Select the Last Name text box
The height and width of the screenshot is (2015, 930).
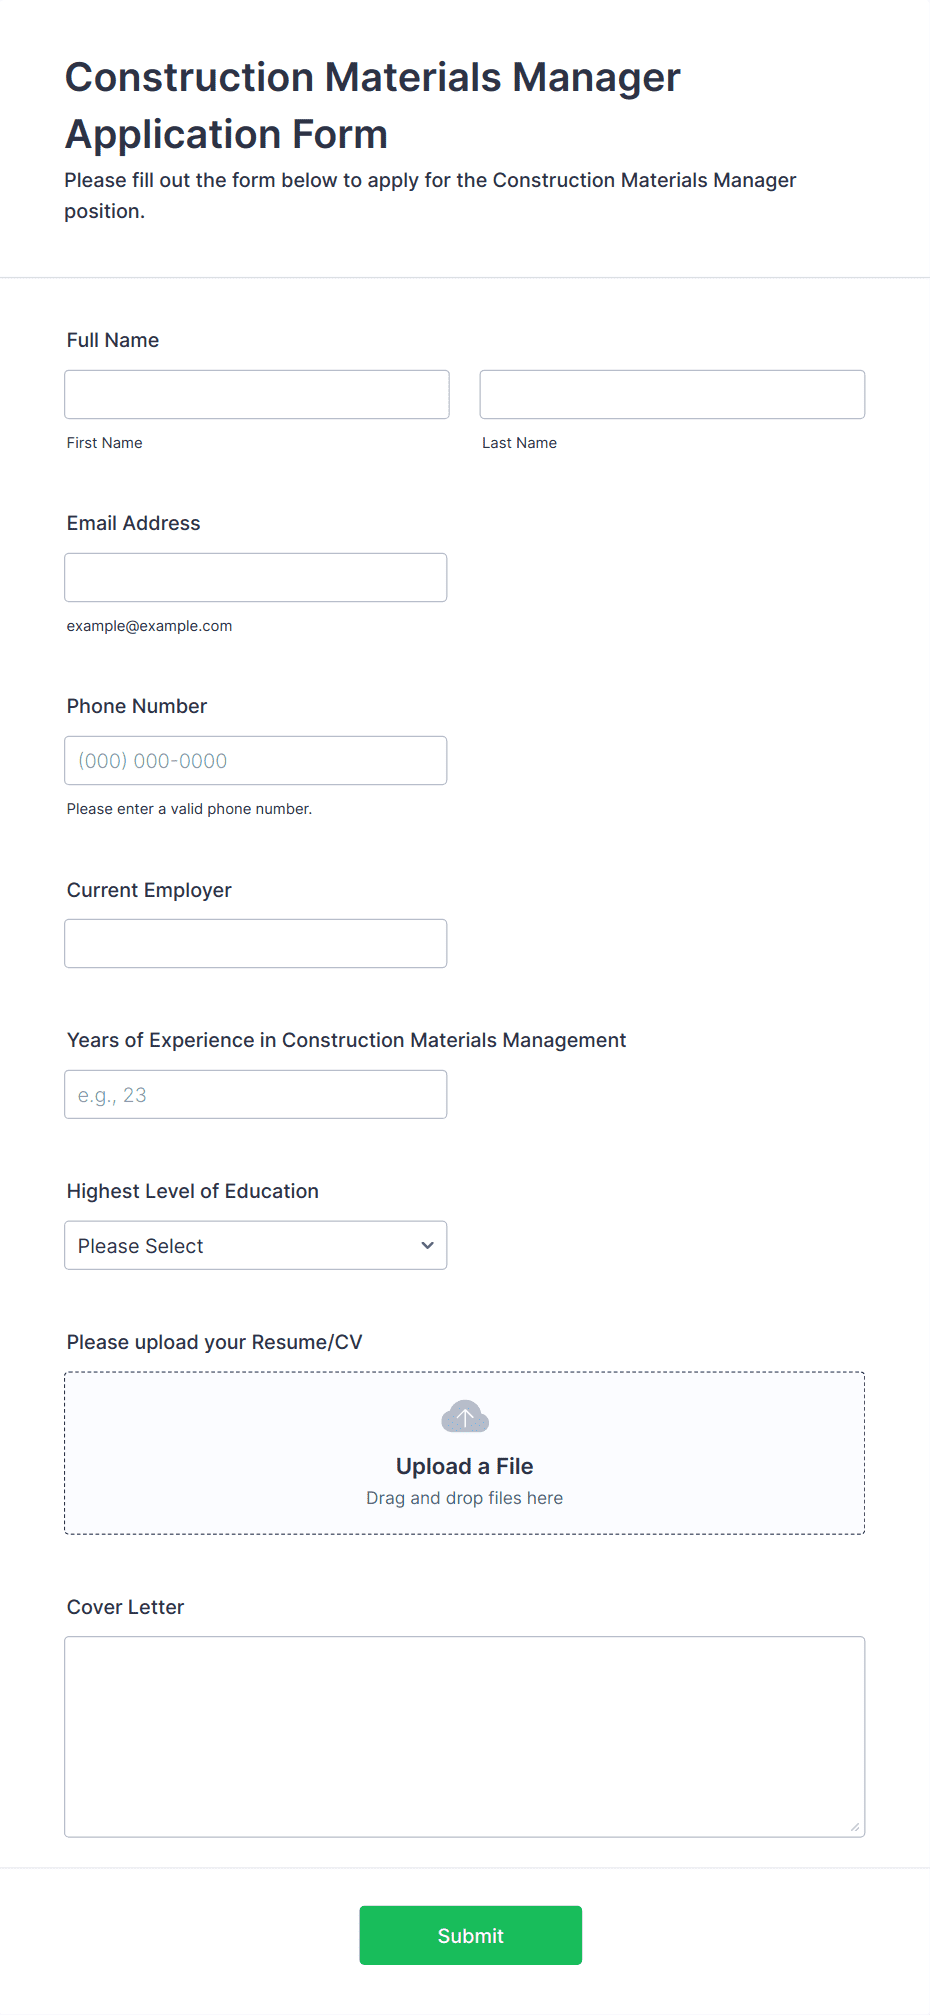pos(672,394)
